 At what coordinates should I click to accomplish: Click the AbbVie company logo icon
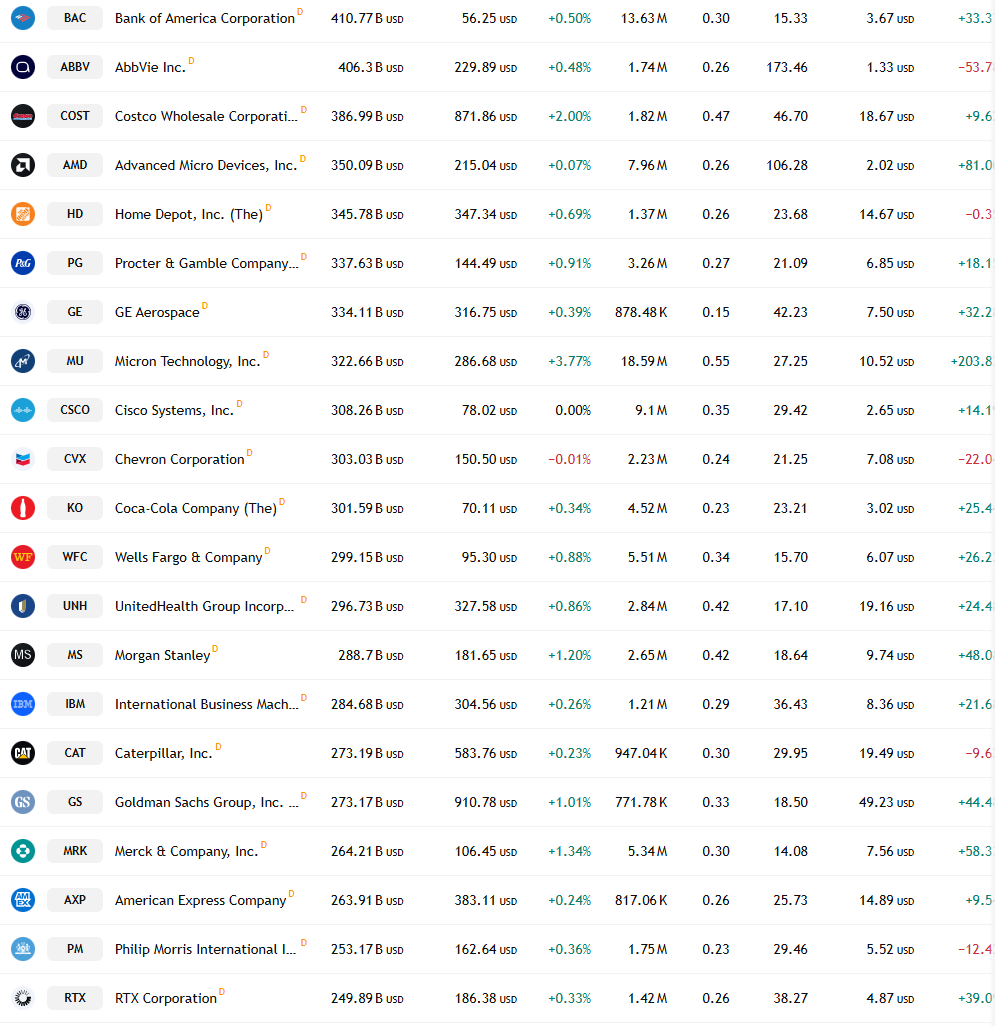point(23,67)
